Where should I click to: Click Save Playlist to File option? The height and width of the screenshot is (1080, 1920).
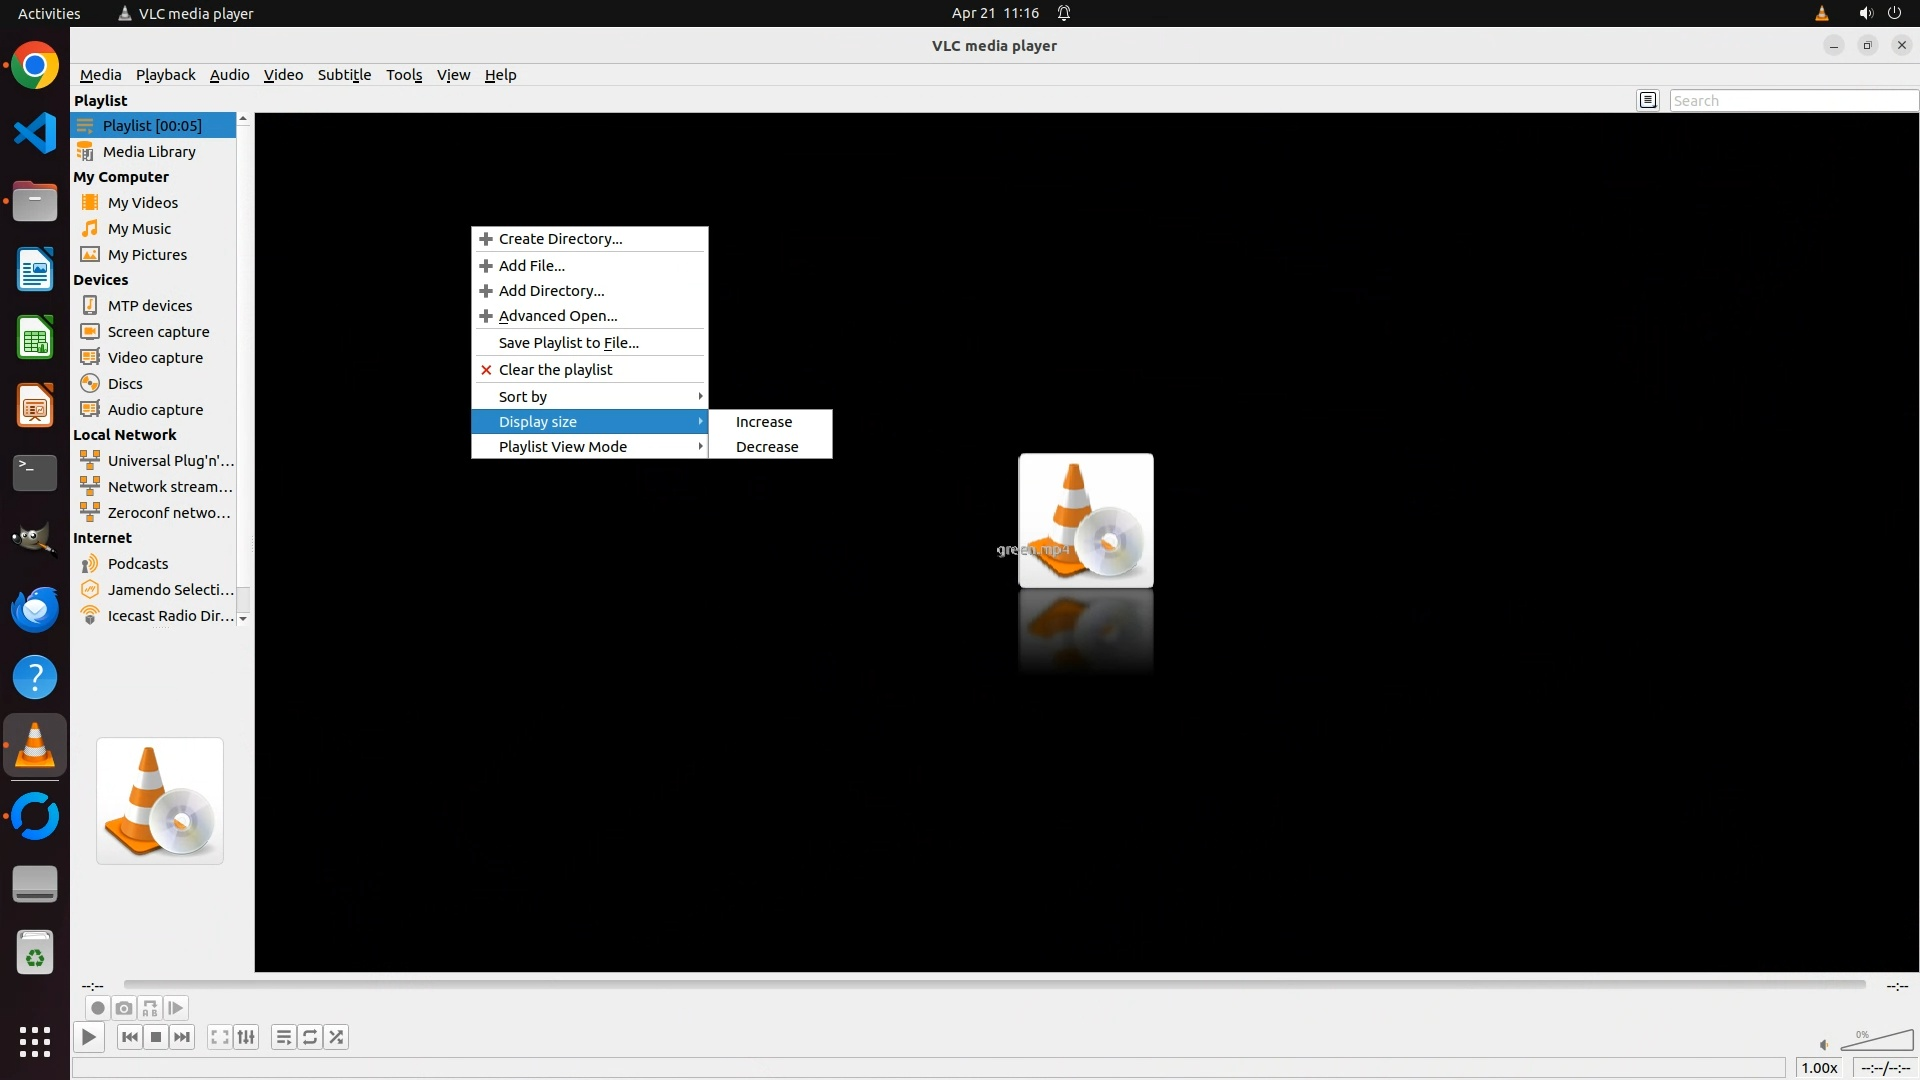[x=568, y=343]
